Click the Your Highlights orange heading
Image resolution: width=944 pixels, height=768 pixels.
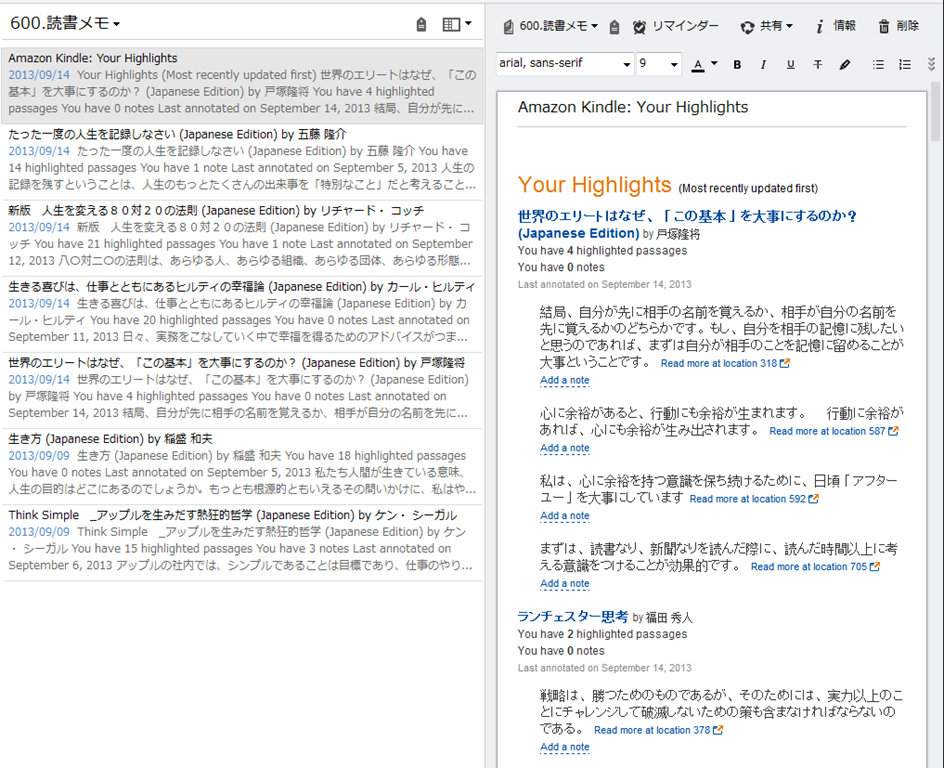point(594,185)
